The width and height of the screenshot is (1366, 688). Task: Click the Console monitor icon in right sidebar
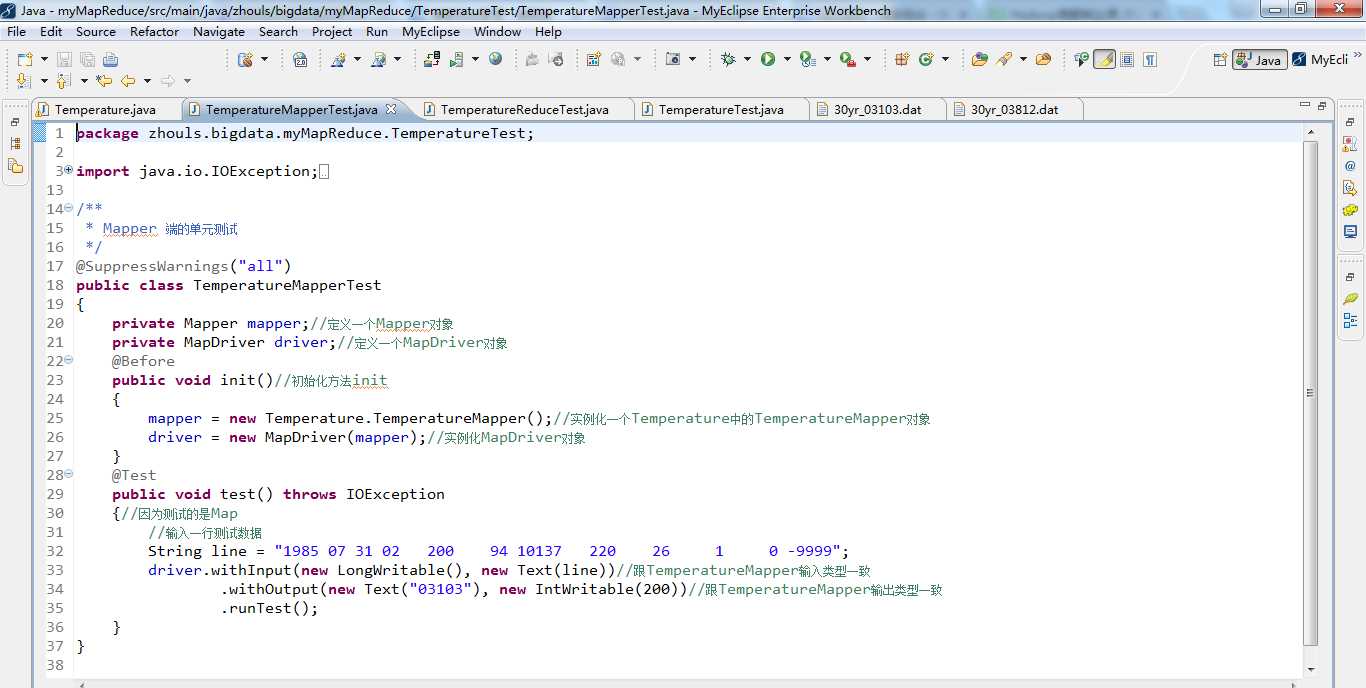(1350, 232)
